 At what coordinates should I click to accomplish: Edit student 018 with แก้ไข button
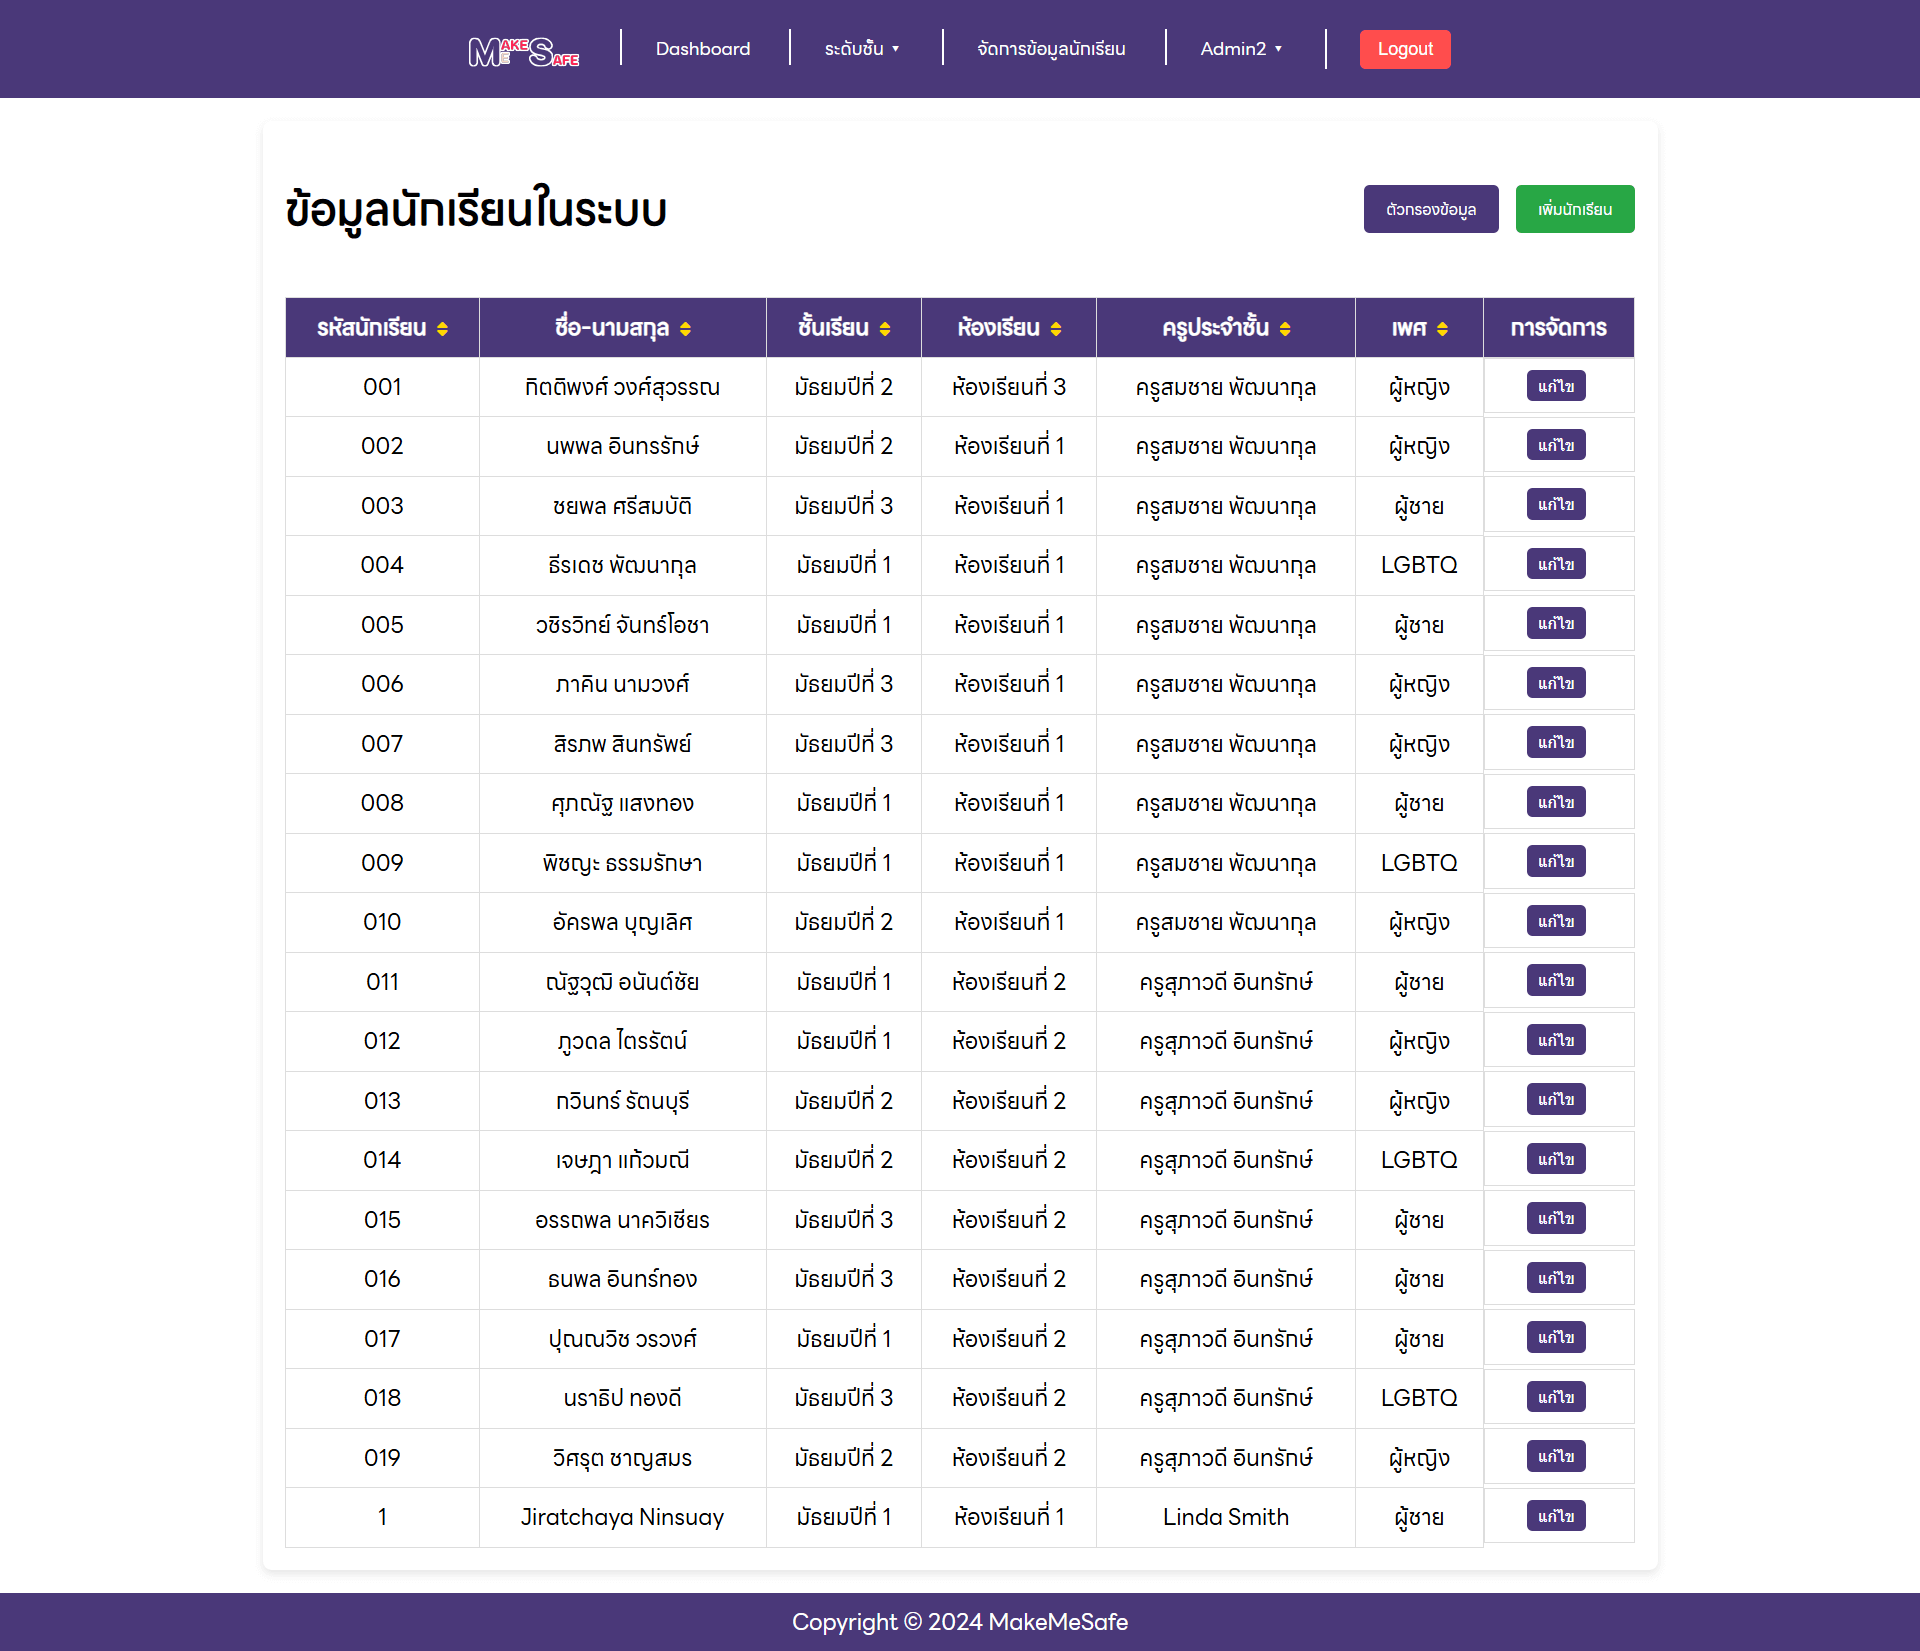(x=1556, y=1397)
